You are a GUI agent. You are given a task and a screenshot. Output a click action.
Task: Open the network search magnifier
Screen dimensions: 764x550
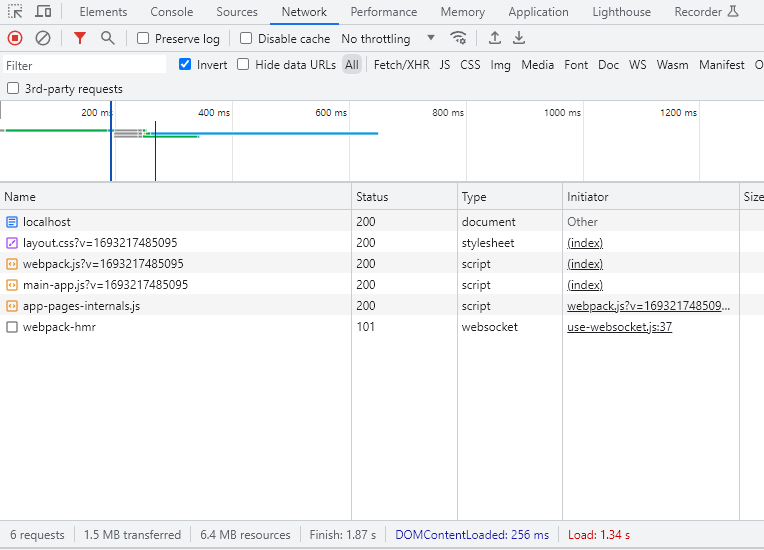[x=108, y=38]
